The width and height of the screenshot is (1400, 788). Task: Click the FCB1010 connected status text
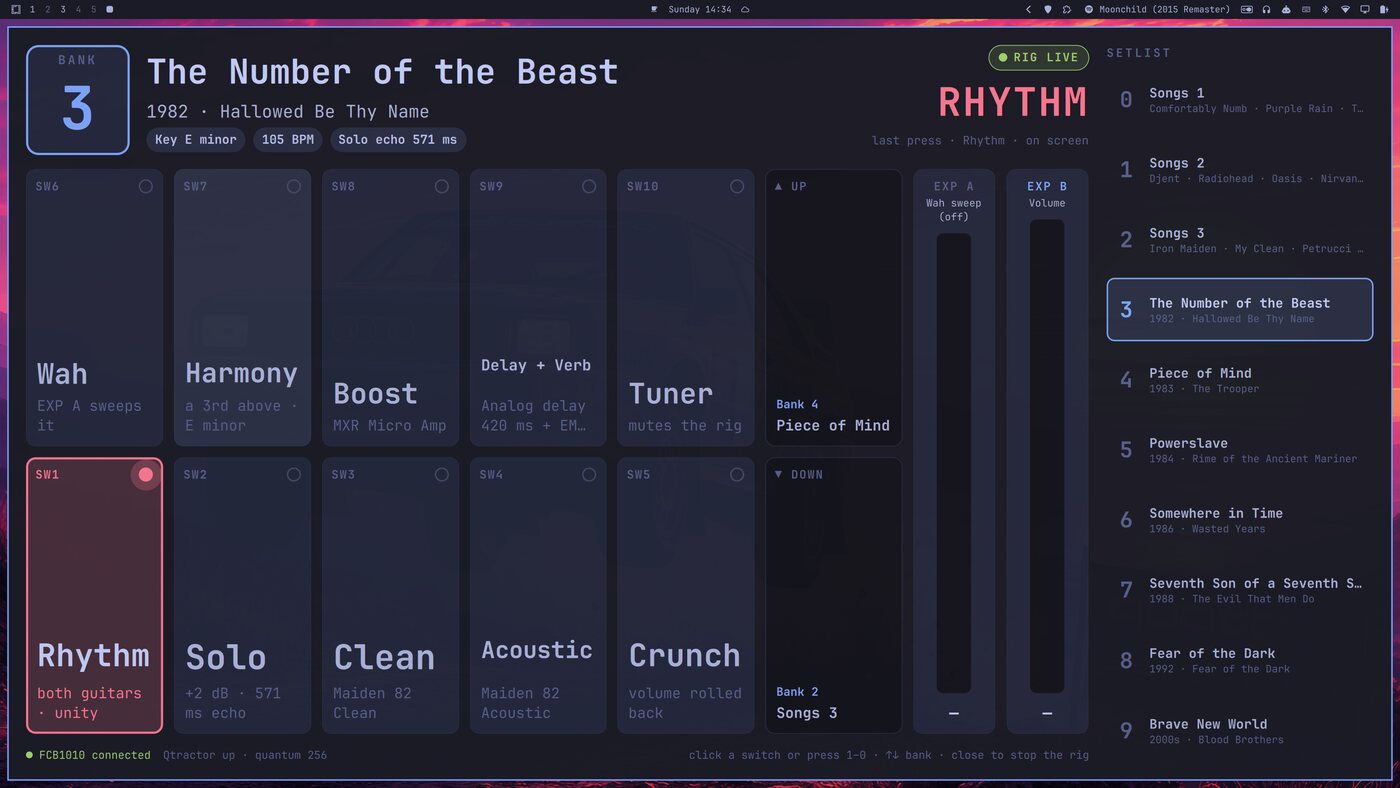95,755
